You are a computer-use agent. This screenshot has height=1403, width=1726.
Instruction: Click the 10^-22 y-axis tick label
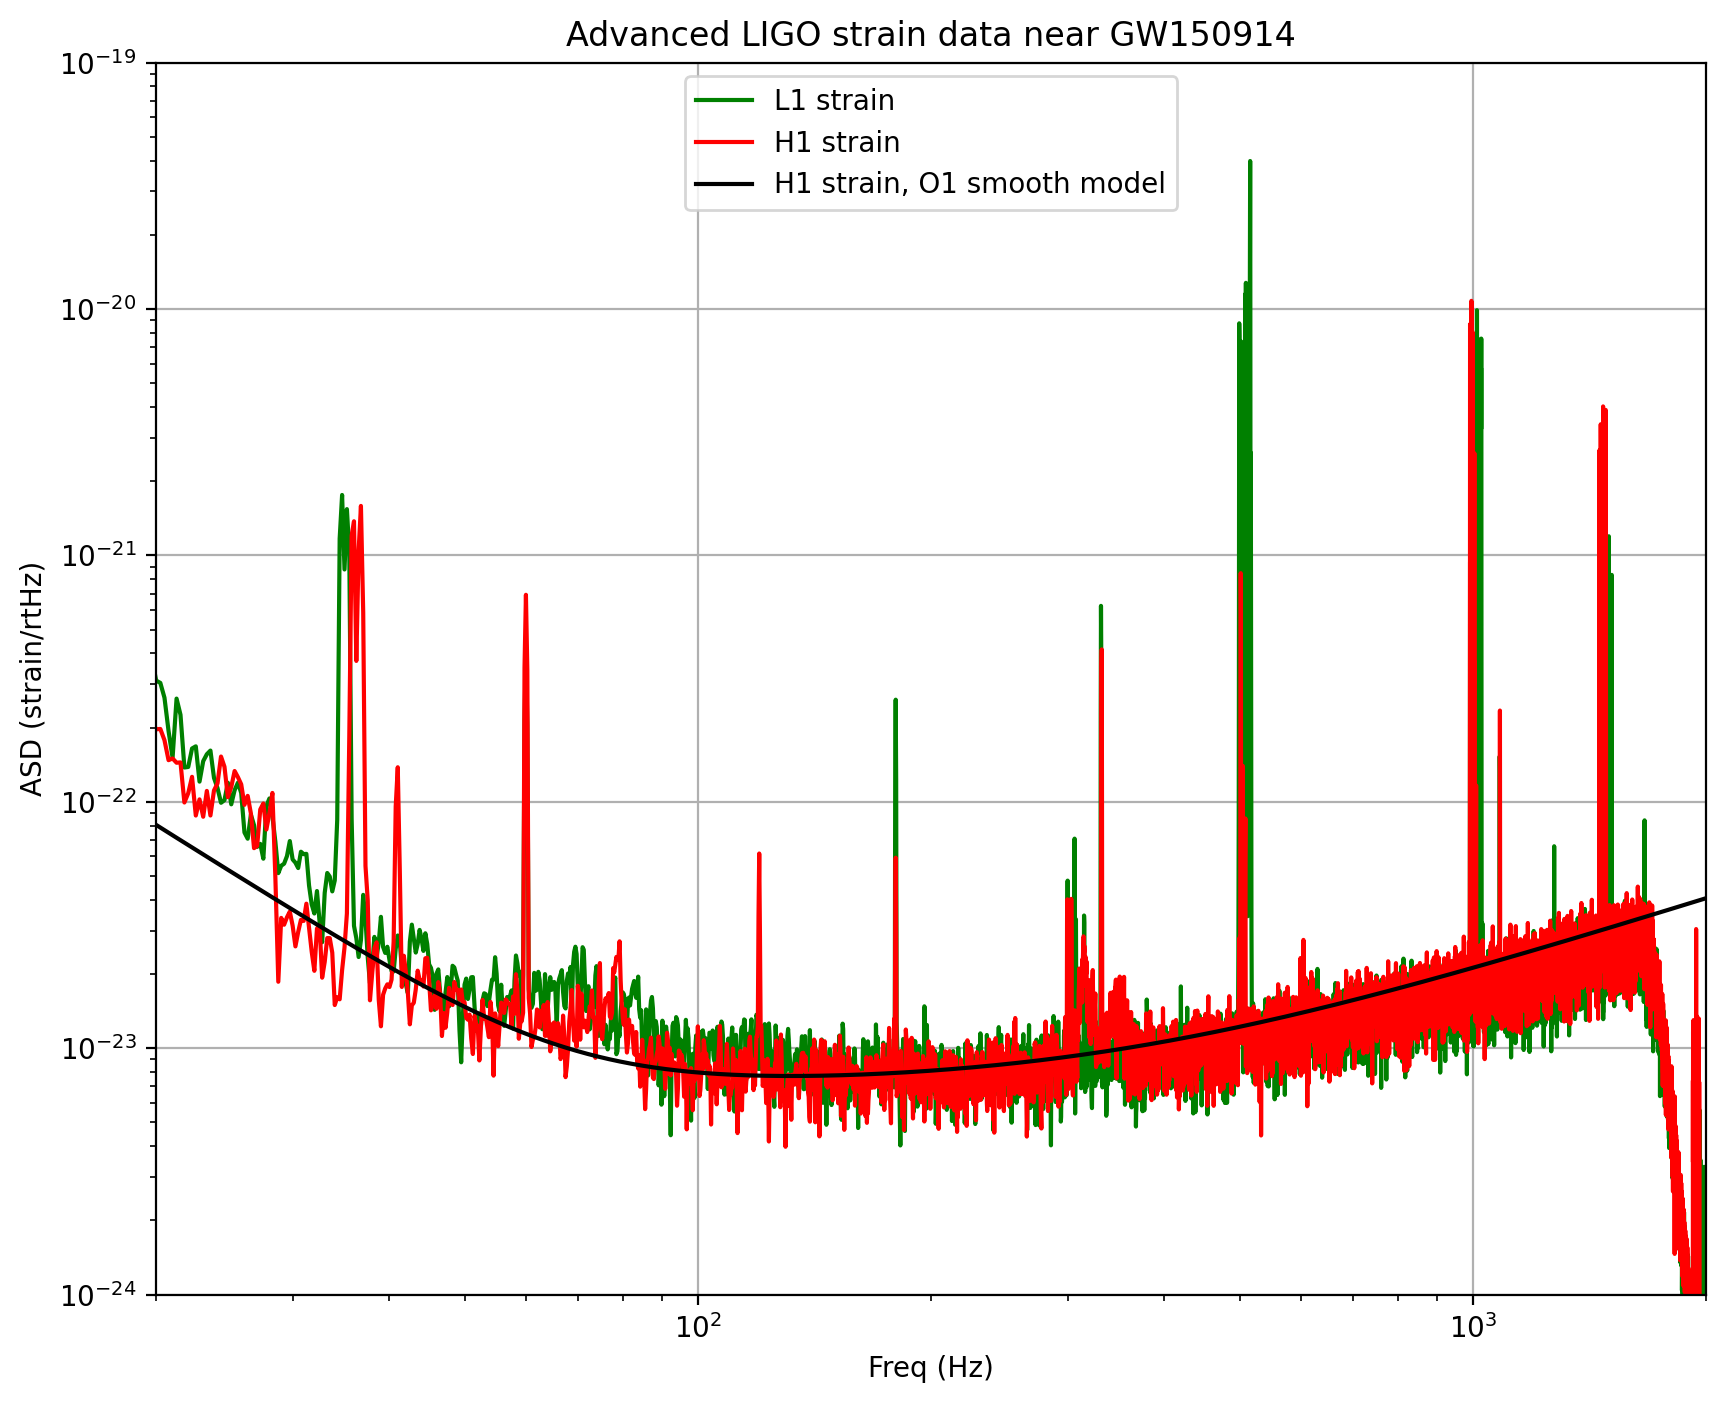click(x=103, y=803)
